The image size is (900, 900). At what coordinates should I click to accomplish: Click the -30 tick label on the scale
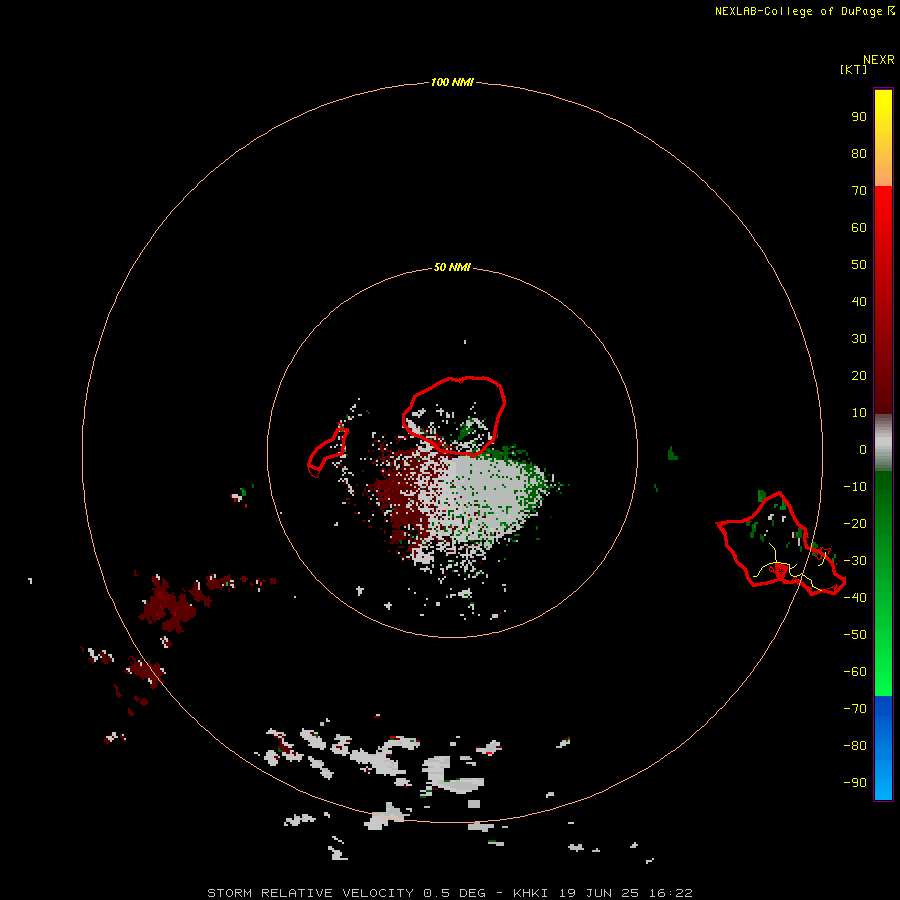(855, 561)
